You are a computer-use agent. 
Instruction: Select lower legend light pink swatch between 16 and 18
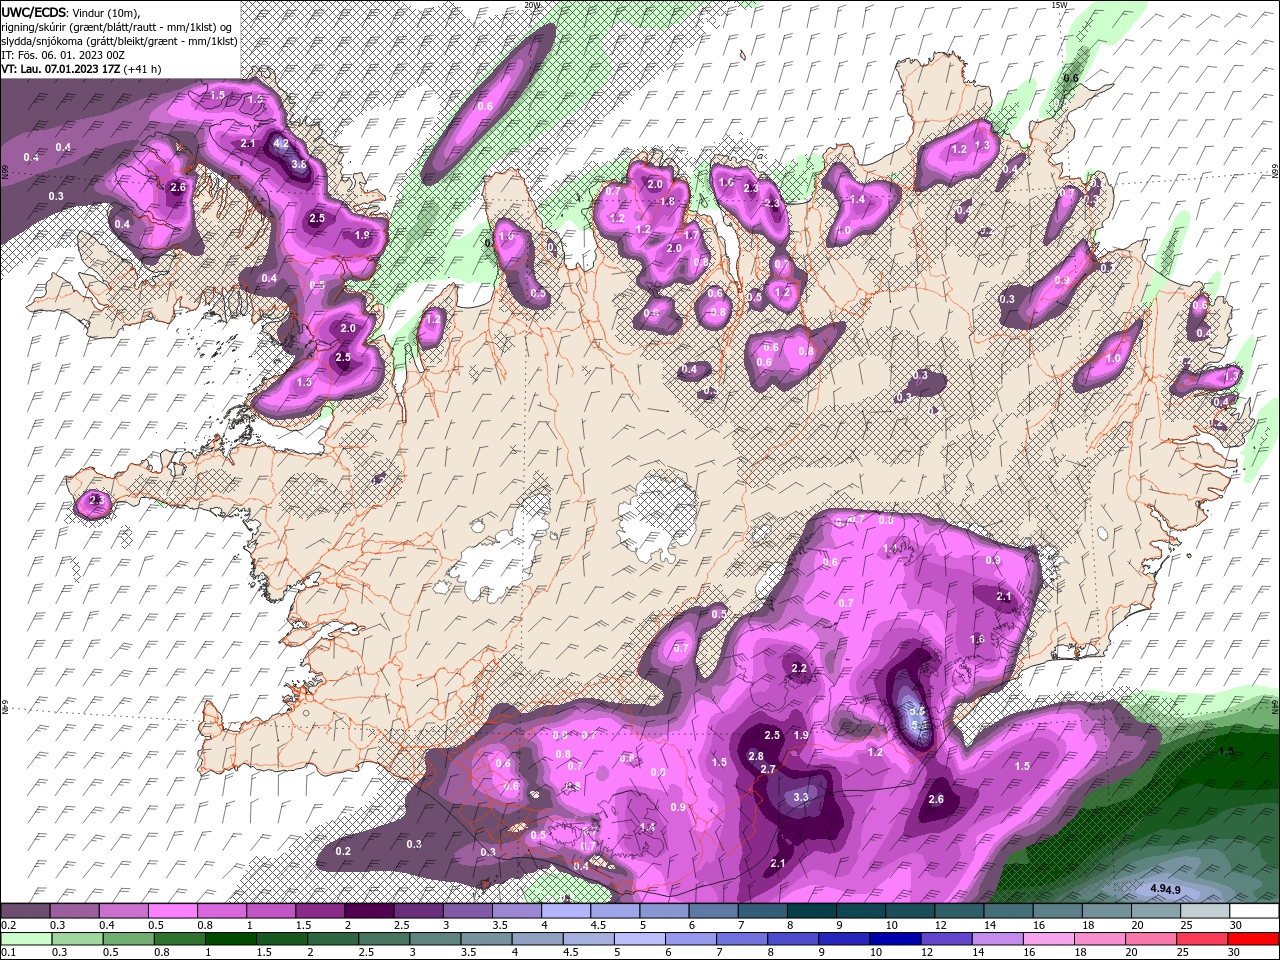pyautogui.click(x=1049, y=938)
